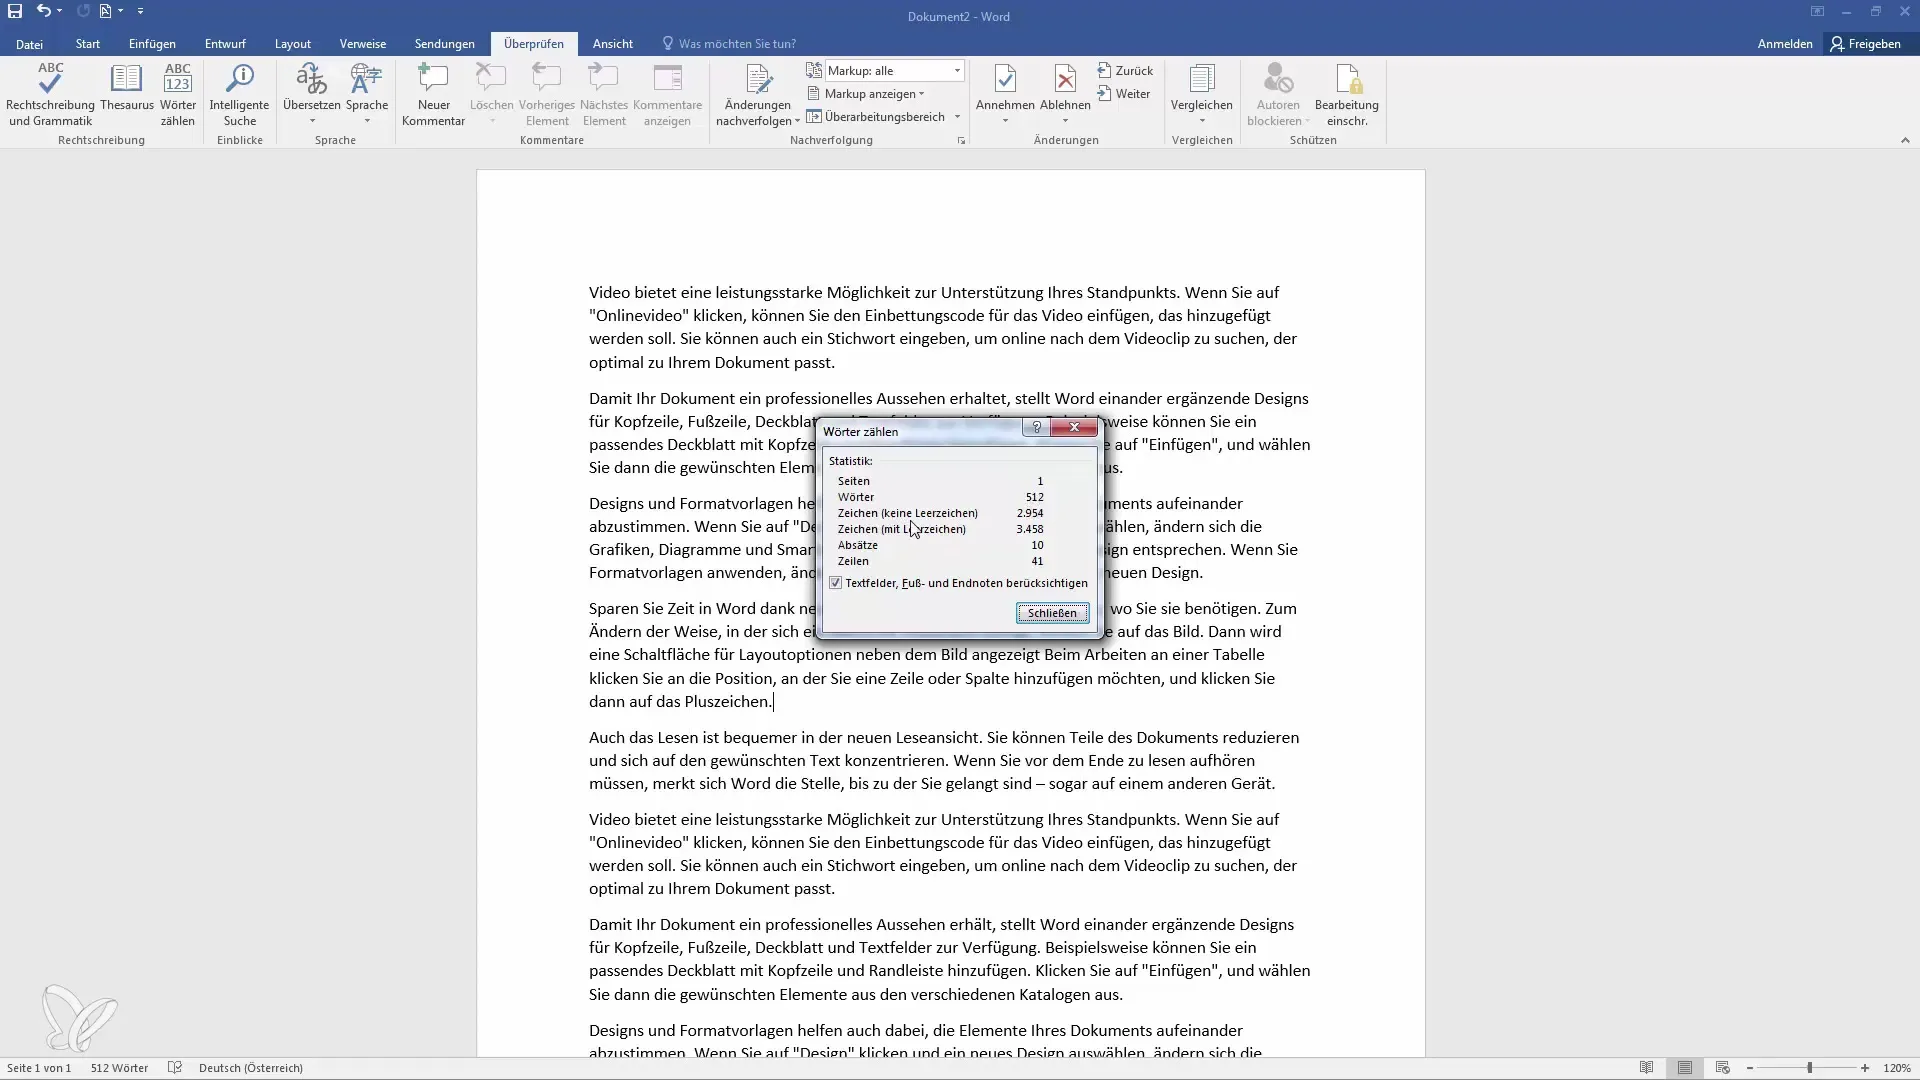This screenshot has width=1920, height=1080.
Task: Toggle Änderungen nachverfolgen
Action: click(x=757, y=95)
